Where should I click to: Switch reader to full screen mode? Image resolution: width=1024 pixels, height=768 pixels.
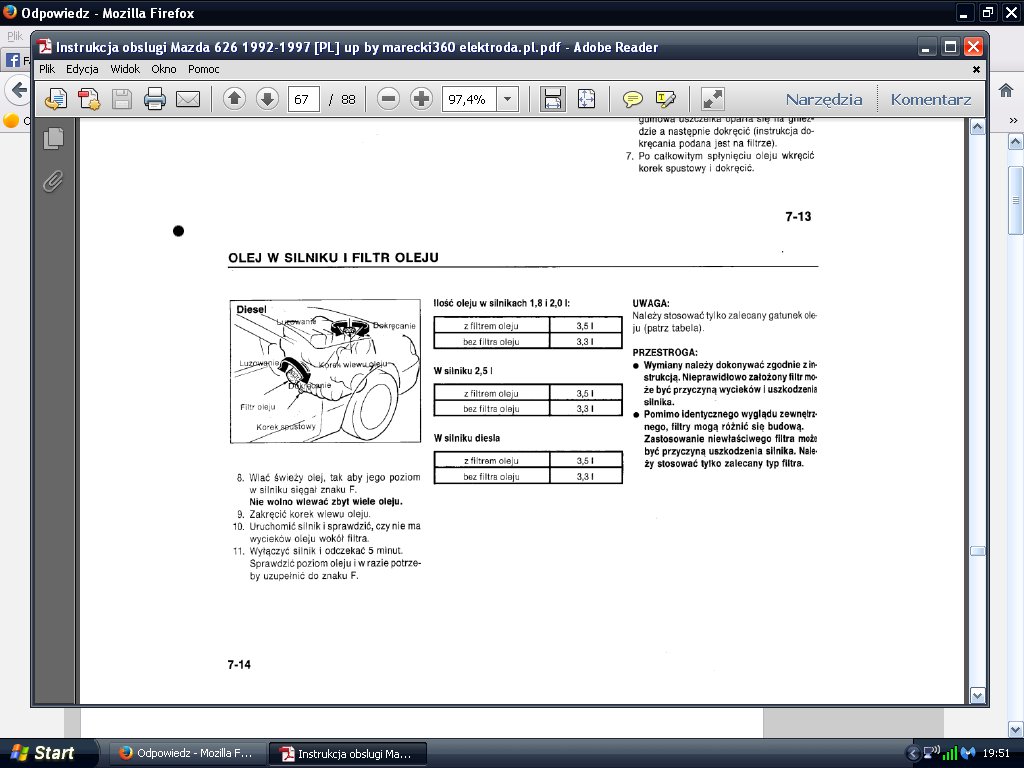tap(713, 99)
